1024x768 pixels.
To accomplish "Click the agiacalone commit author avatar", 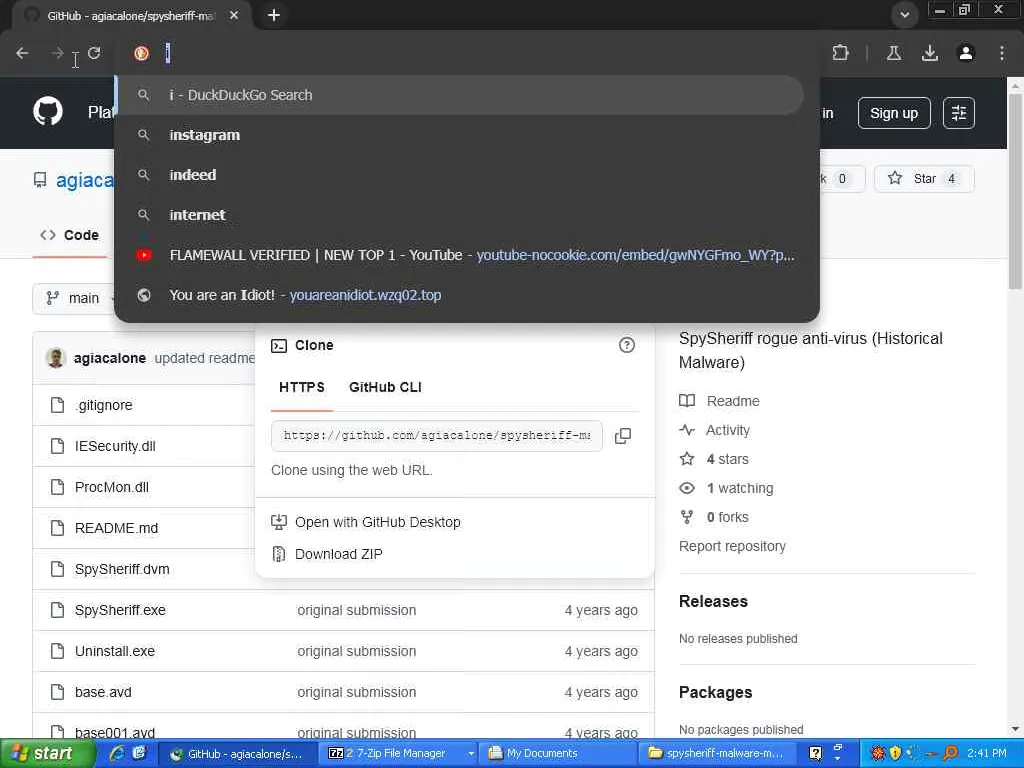I will [56, 358].
